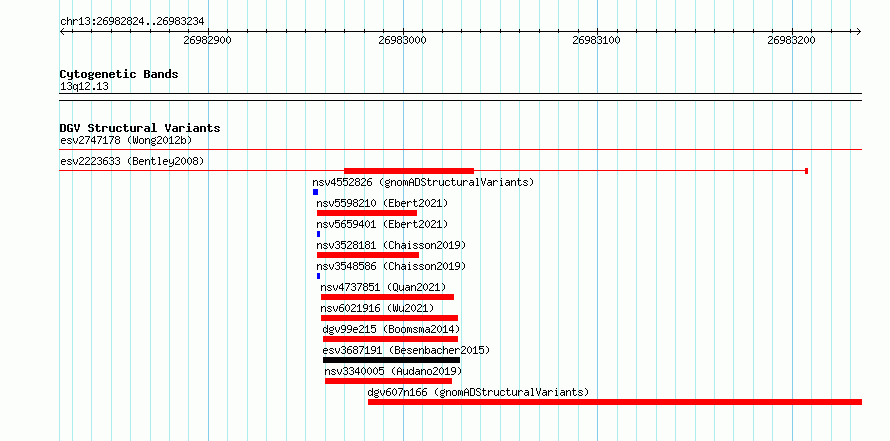Click the red bar under nsv6021916

[389, 318]
